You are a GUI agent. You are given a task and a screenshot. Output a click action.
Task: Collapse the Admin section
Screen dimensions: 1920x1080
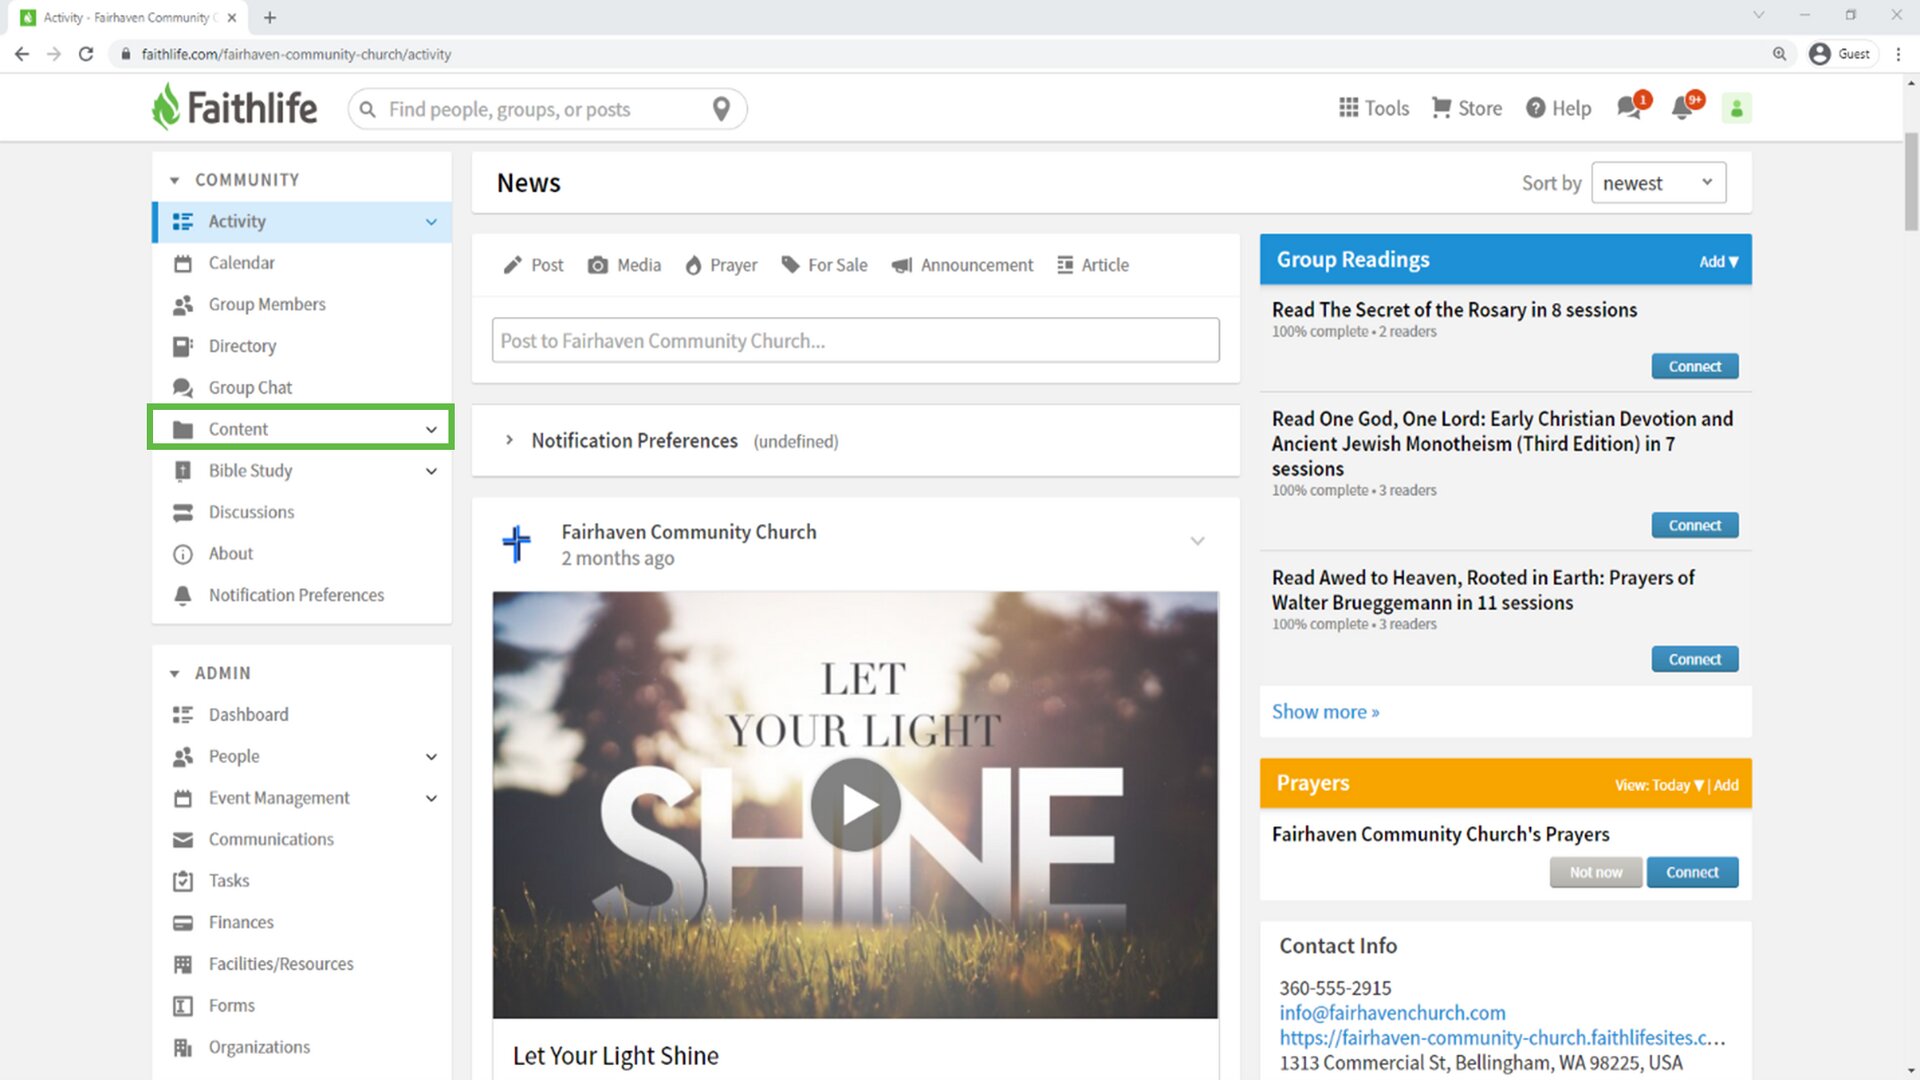coord(175,674)
